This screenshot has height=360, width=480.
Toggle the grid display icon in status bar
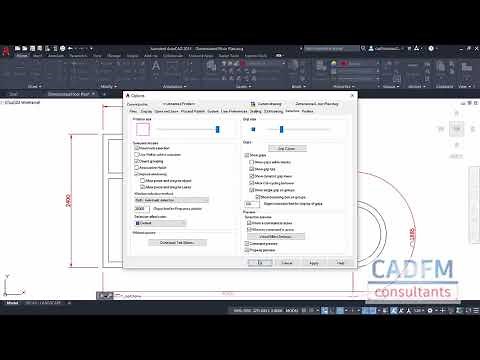(304, 310)
